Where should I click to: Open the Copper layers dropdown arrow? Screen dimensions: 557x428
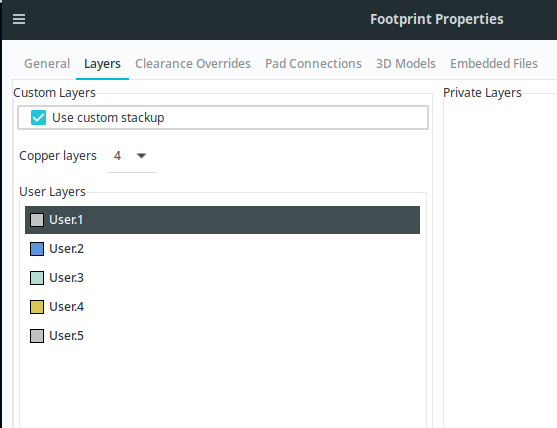point(141,156)
